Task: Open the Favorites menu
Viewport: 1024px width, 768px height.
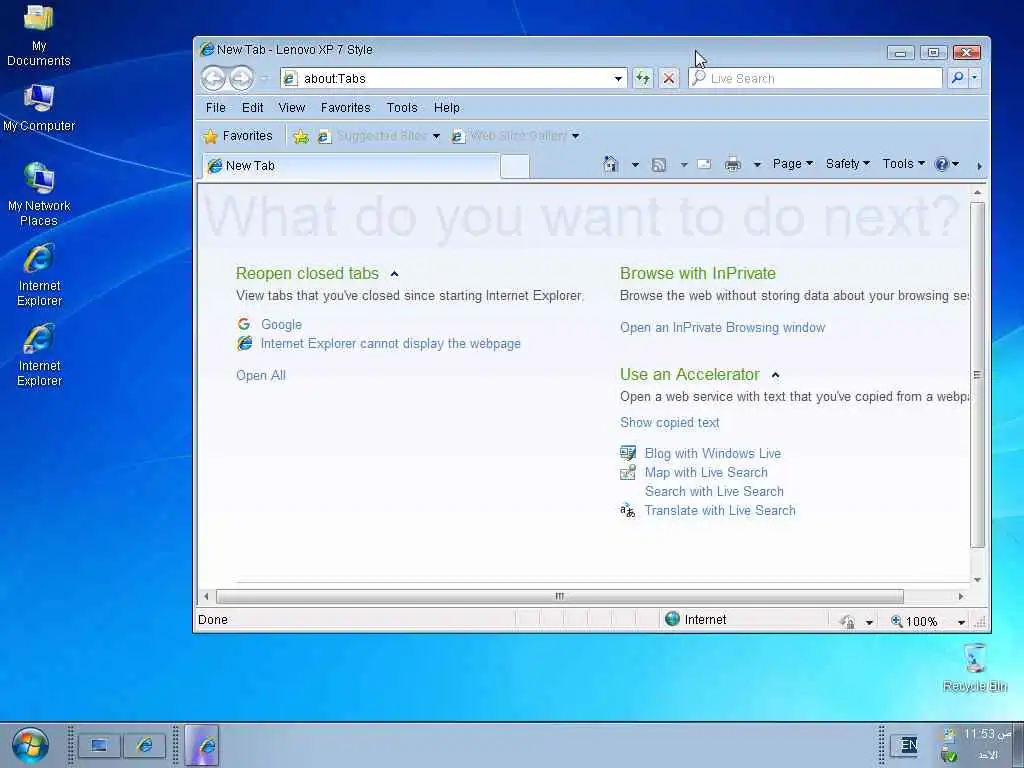Action: 345,107
